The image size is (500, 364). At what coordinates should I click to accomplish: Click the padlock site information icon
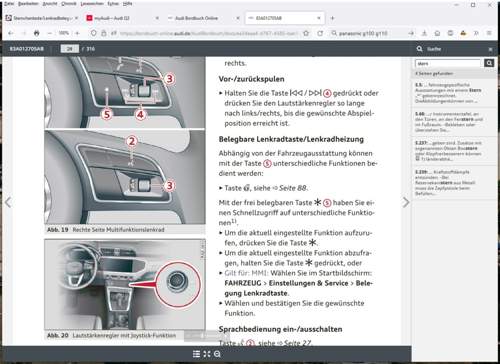(x=104, y=33)
